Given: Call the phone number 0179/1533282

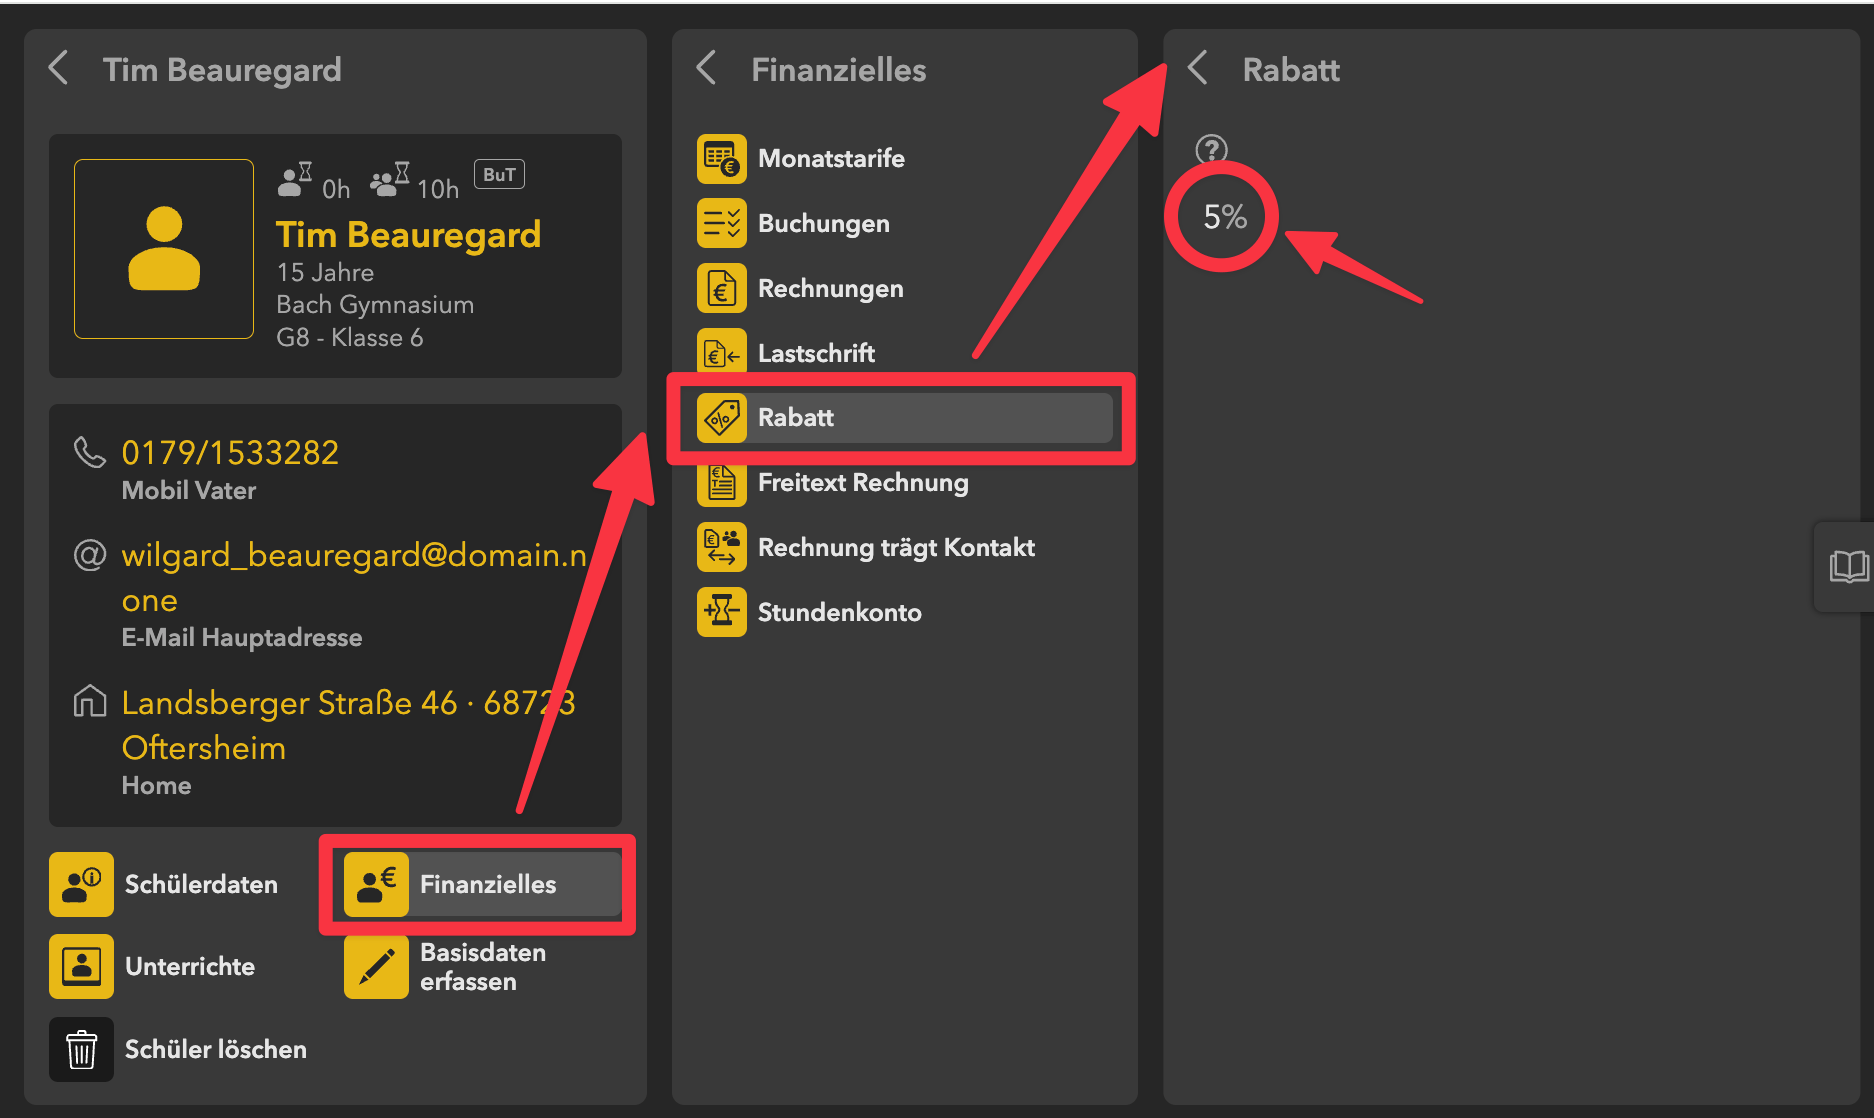Looking at the screenshot, I should click(x=230, y=453).
